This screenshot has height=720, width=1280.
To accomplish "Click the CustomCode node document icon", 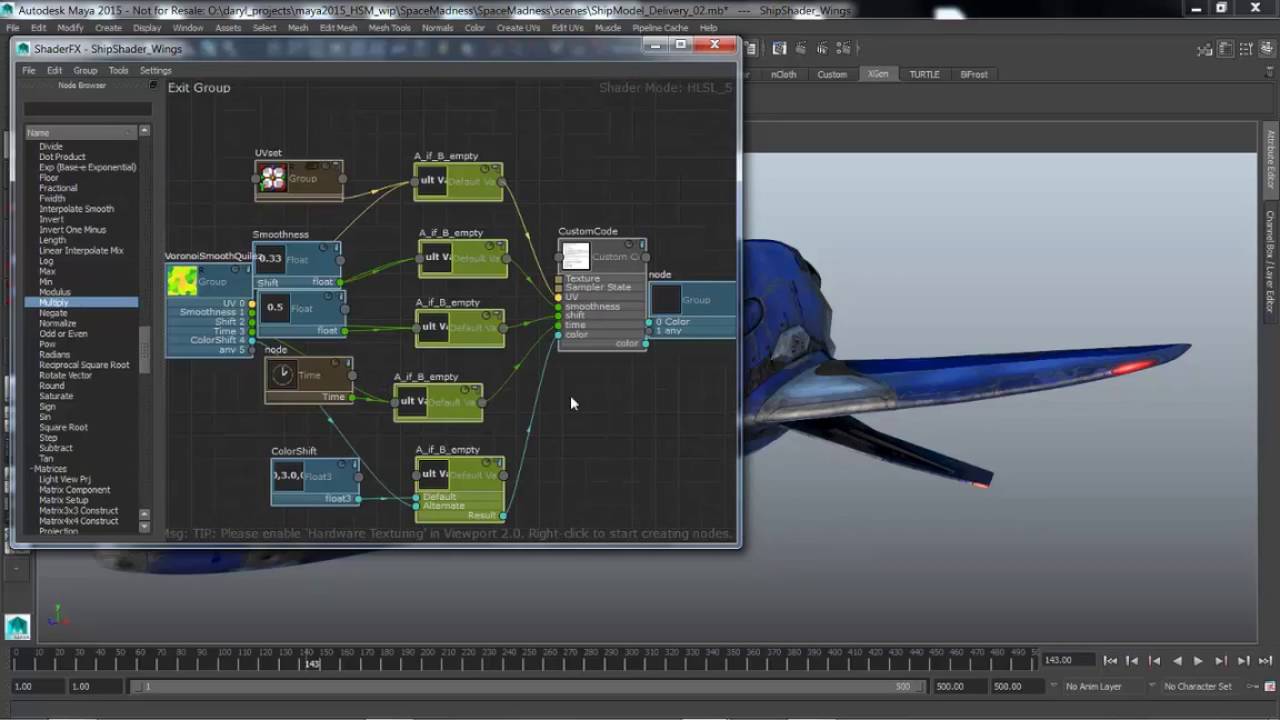I will tap(575, 256).
